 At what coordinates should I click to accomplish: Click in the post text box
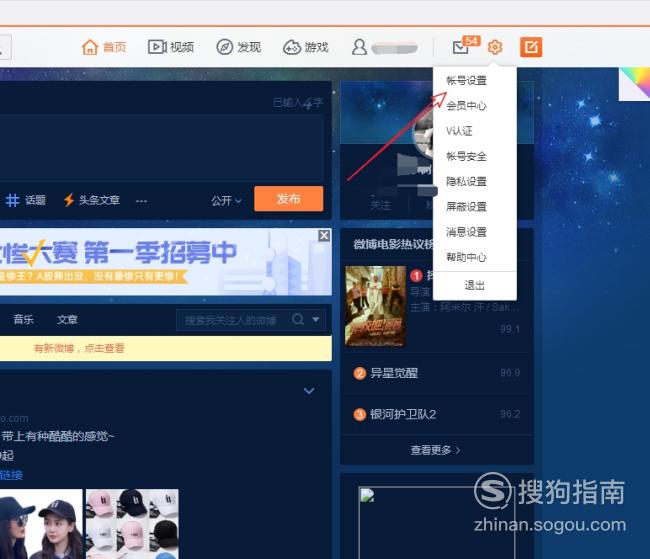tap(162, 147)
